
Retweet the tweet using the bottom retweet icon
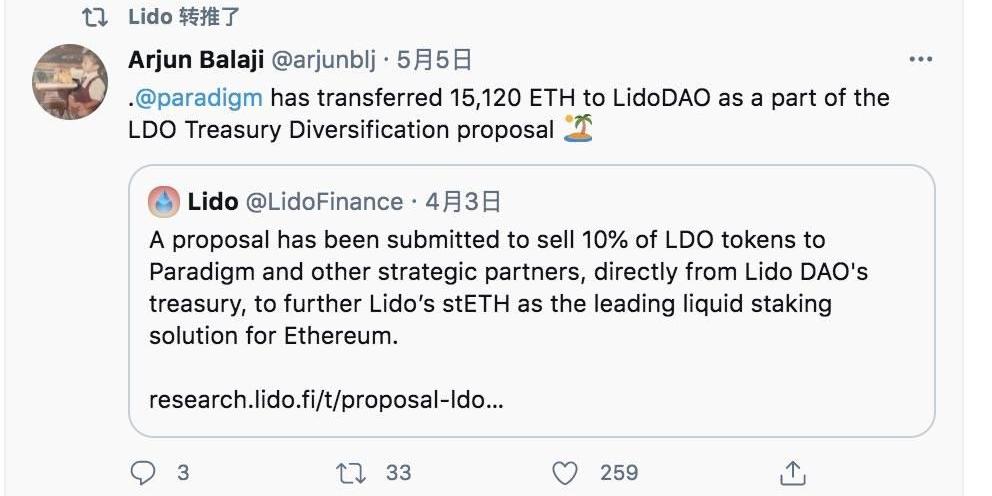tap(351, 472)
